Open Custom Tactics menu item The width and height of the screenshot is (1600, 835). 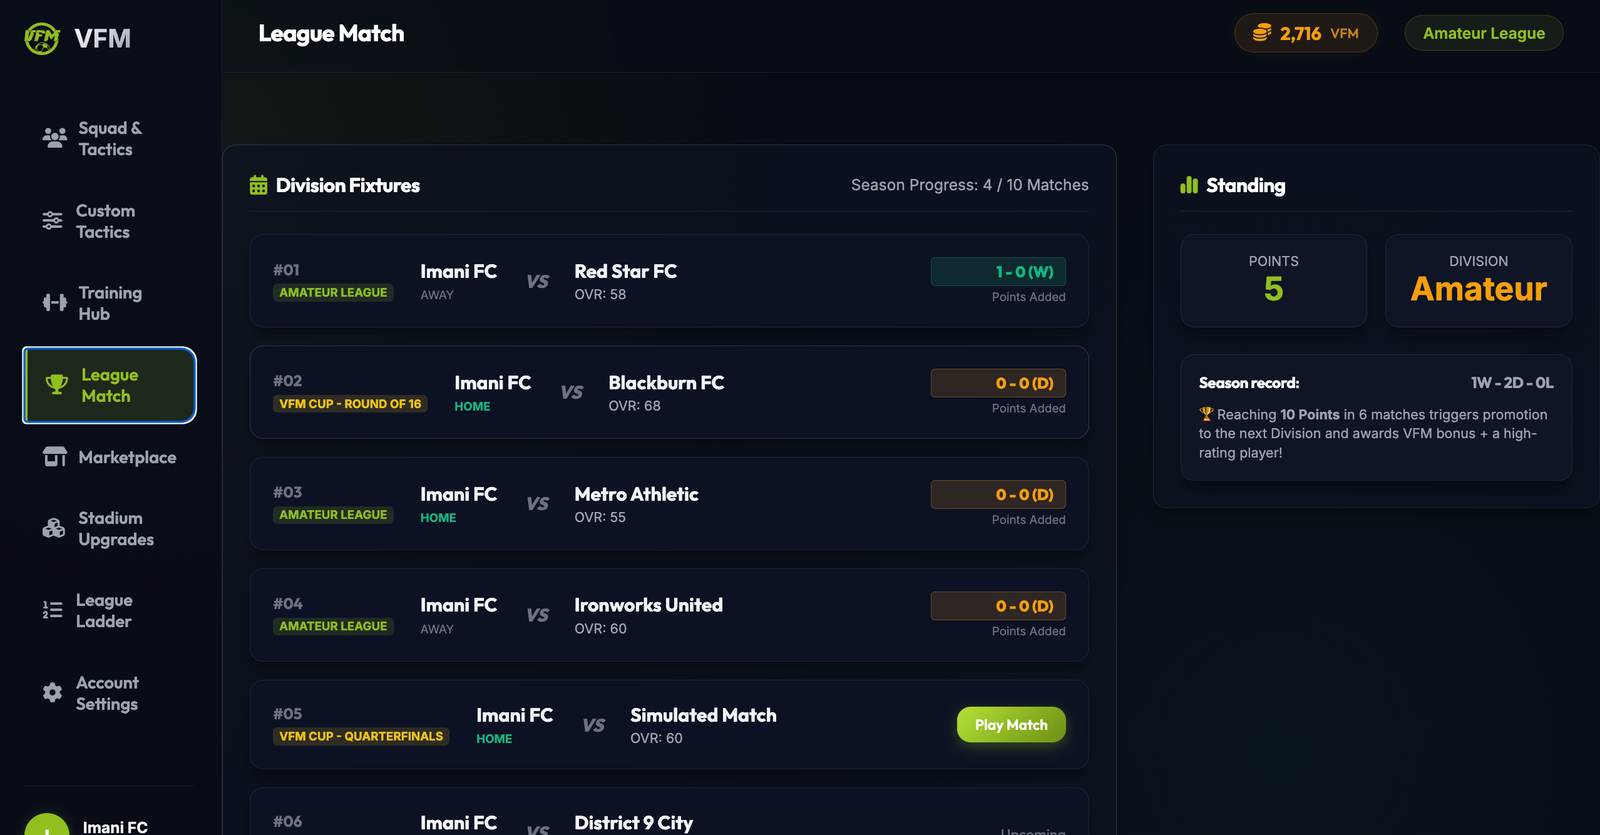(109, 221)
